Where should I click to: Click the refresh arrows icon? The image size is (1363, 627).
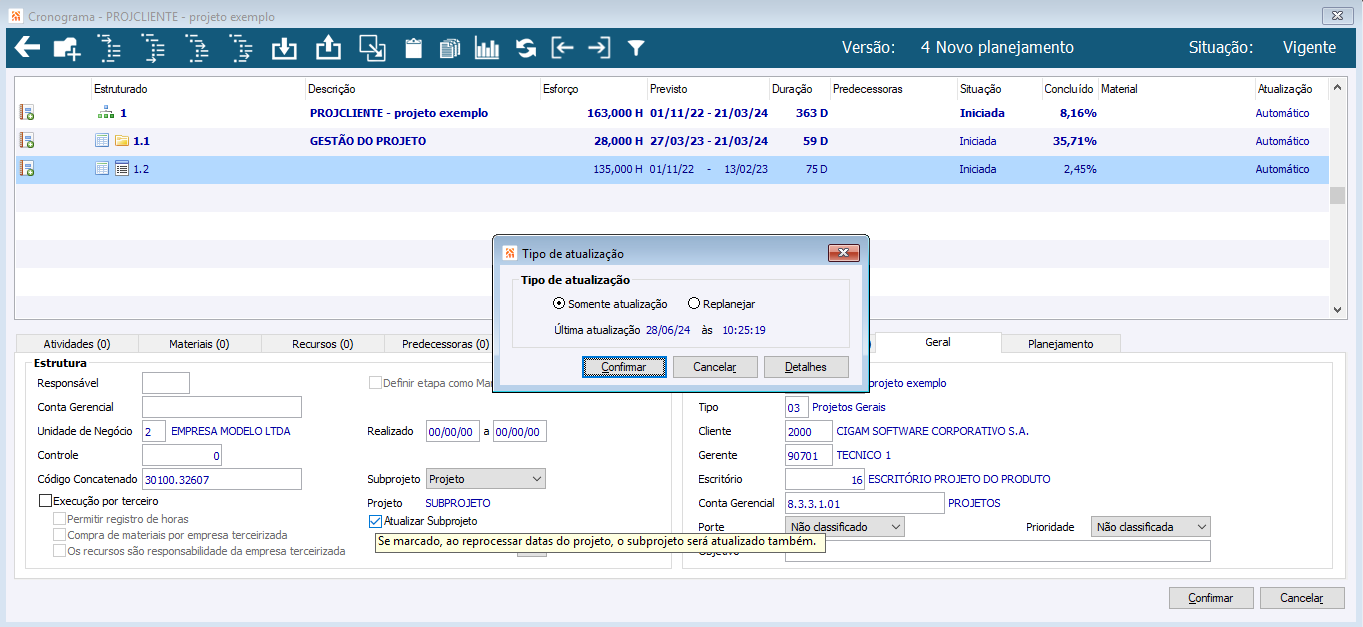525,47
